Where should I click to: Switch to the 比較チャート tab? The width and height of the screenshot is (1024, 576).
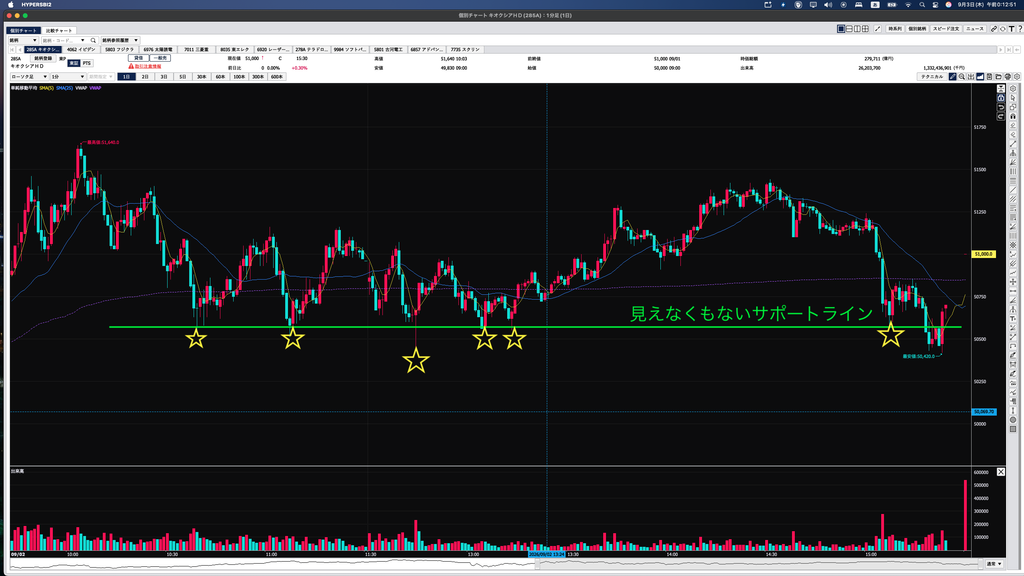click(59, 31)
